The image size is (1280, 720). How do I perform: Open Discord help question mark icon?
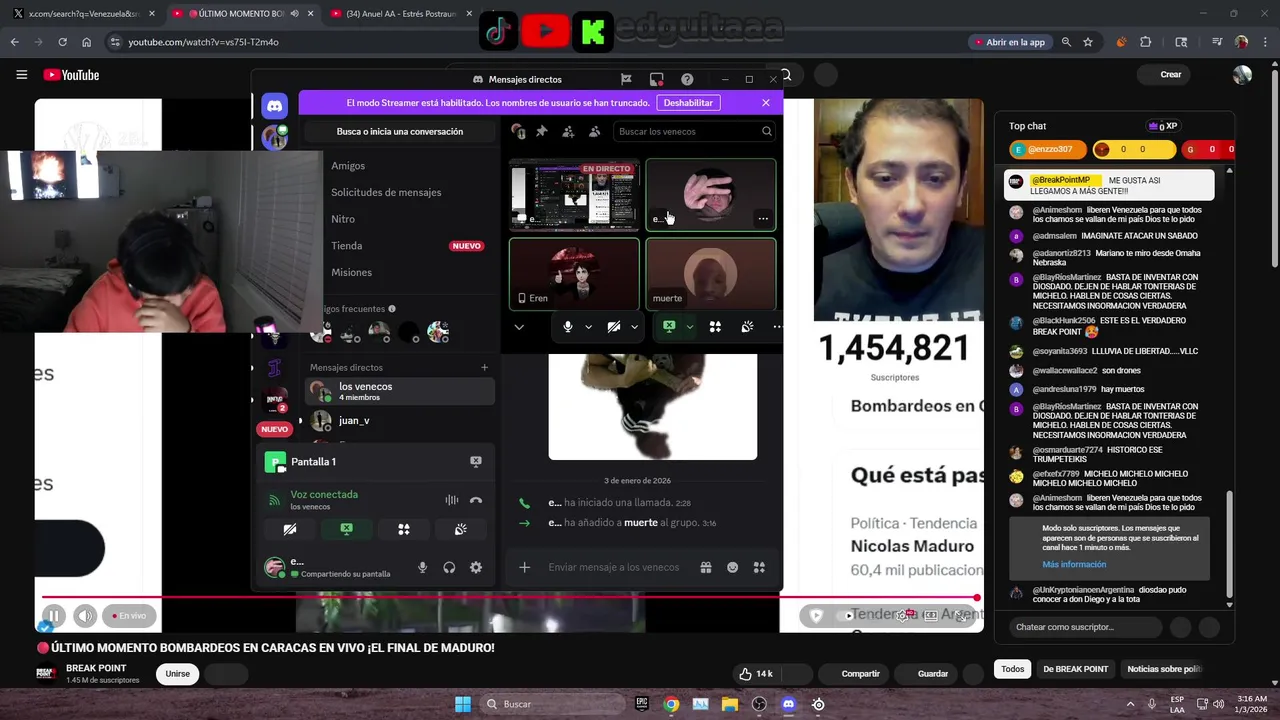tap(687, 79)
